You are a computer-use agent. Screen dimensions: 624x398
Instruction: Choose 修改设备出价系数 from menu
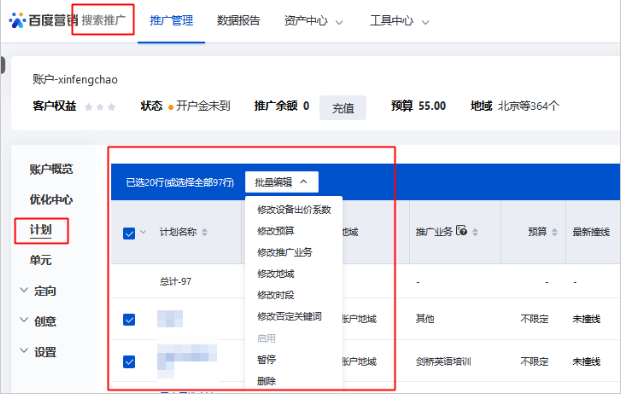tap(294, 210)
